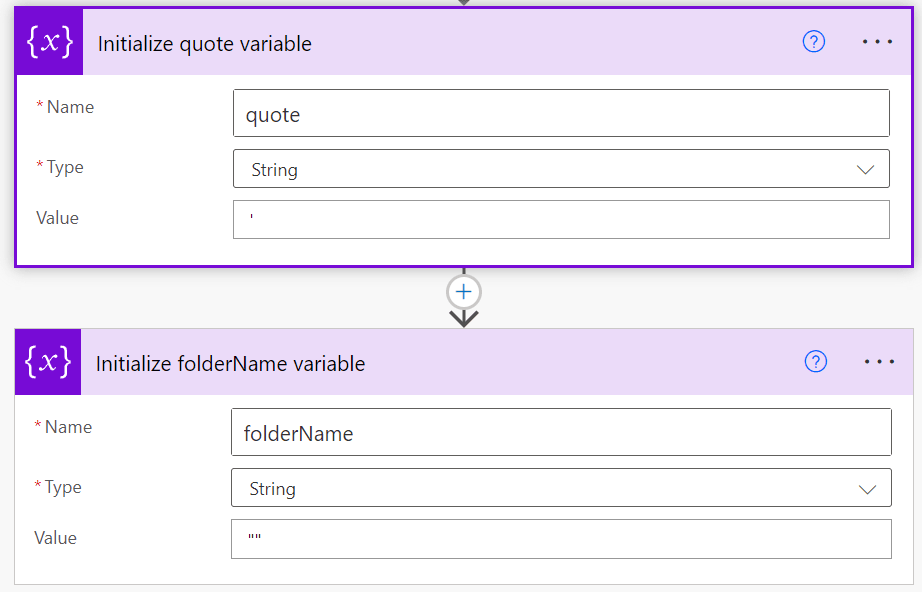Open the ellipsis menu on Initialize quote variable
This screenshot has width=922, height=592.
(x=877, y=41)
